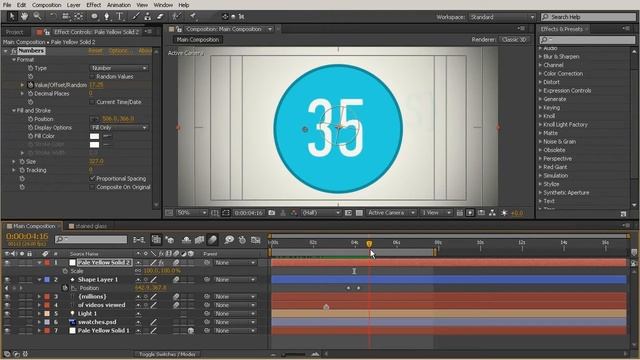
Task: Select the Zoom magnifier tool
Action: tap(37, 16)
